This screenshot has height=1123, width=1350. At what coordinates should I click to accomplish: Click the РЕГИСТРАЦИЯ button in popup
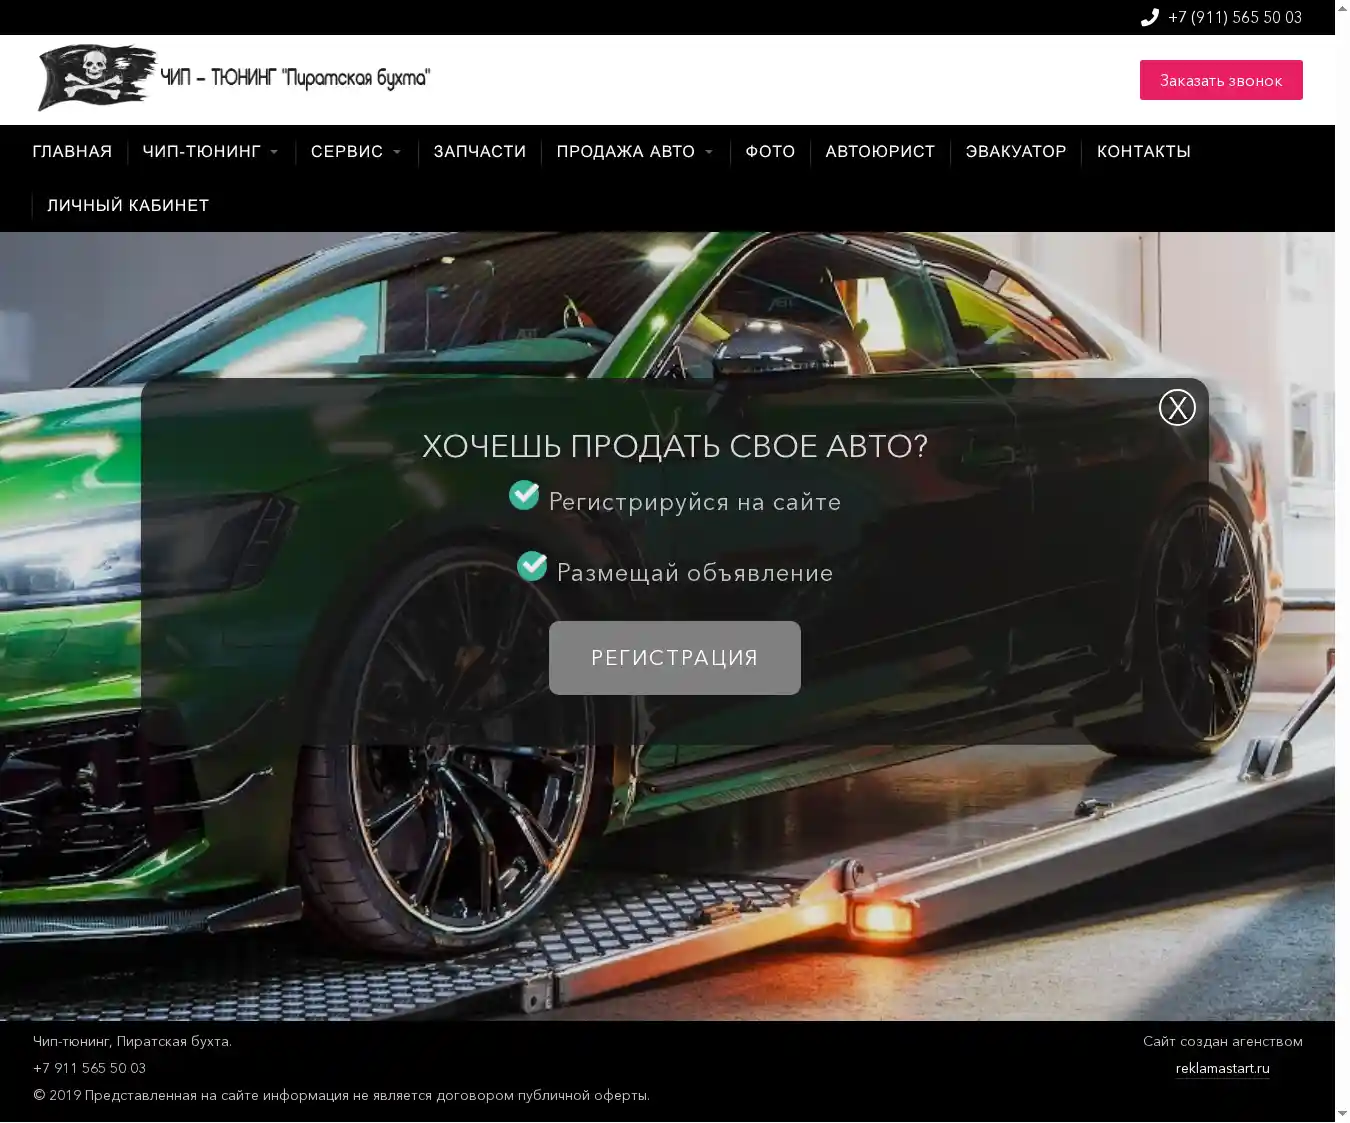675,657
